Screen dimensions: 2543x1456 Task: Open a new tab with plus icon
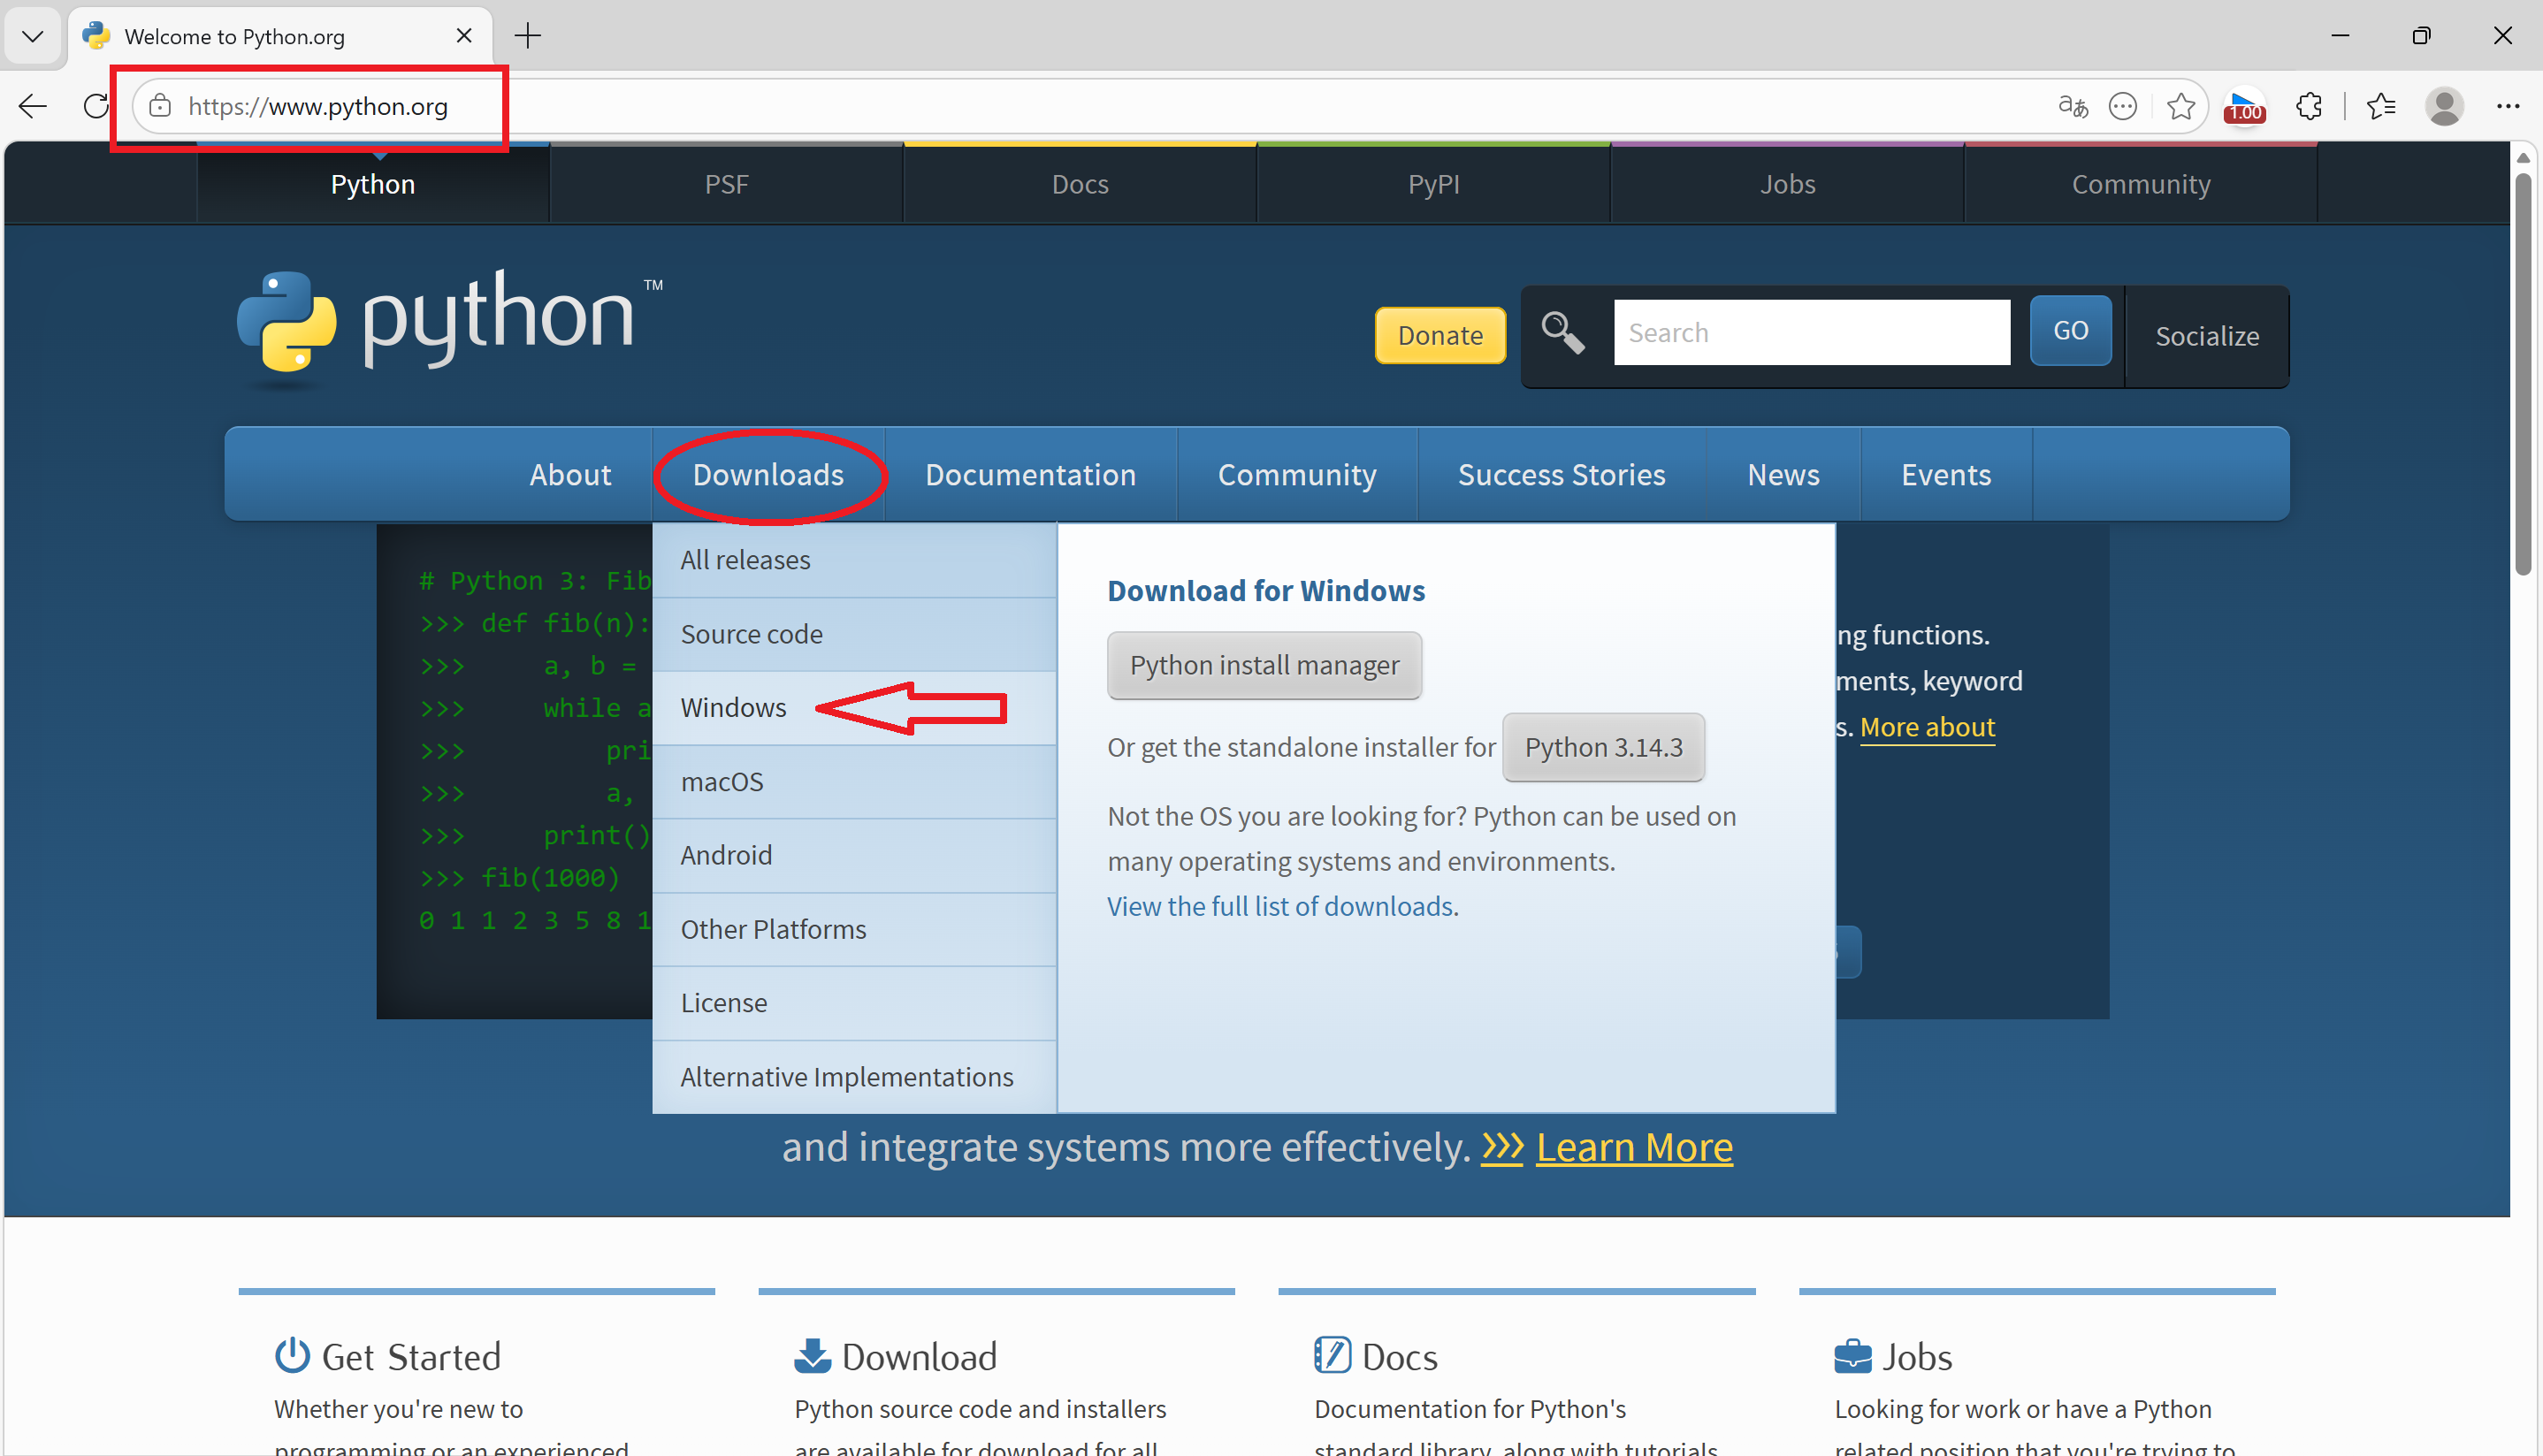(x=527, y=37)
